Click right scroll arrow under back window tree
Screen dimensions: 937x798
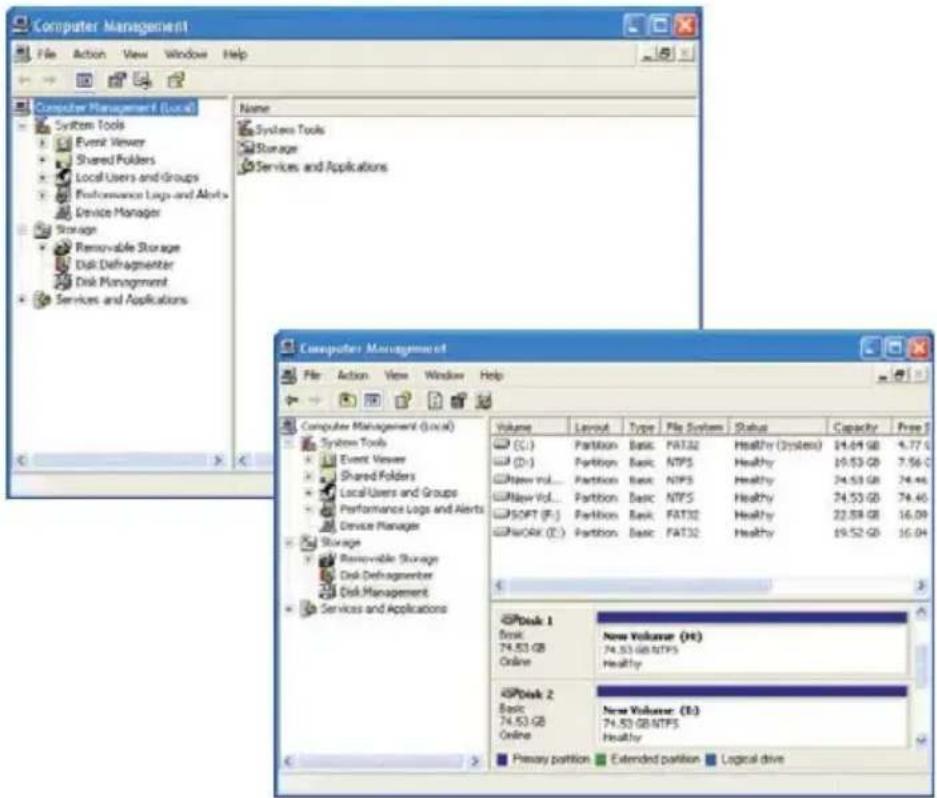(x=218, y=460)
